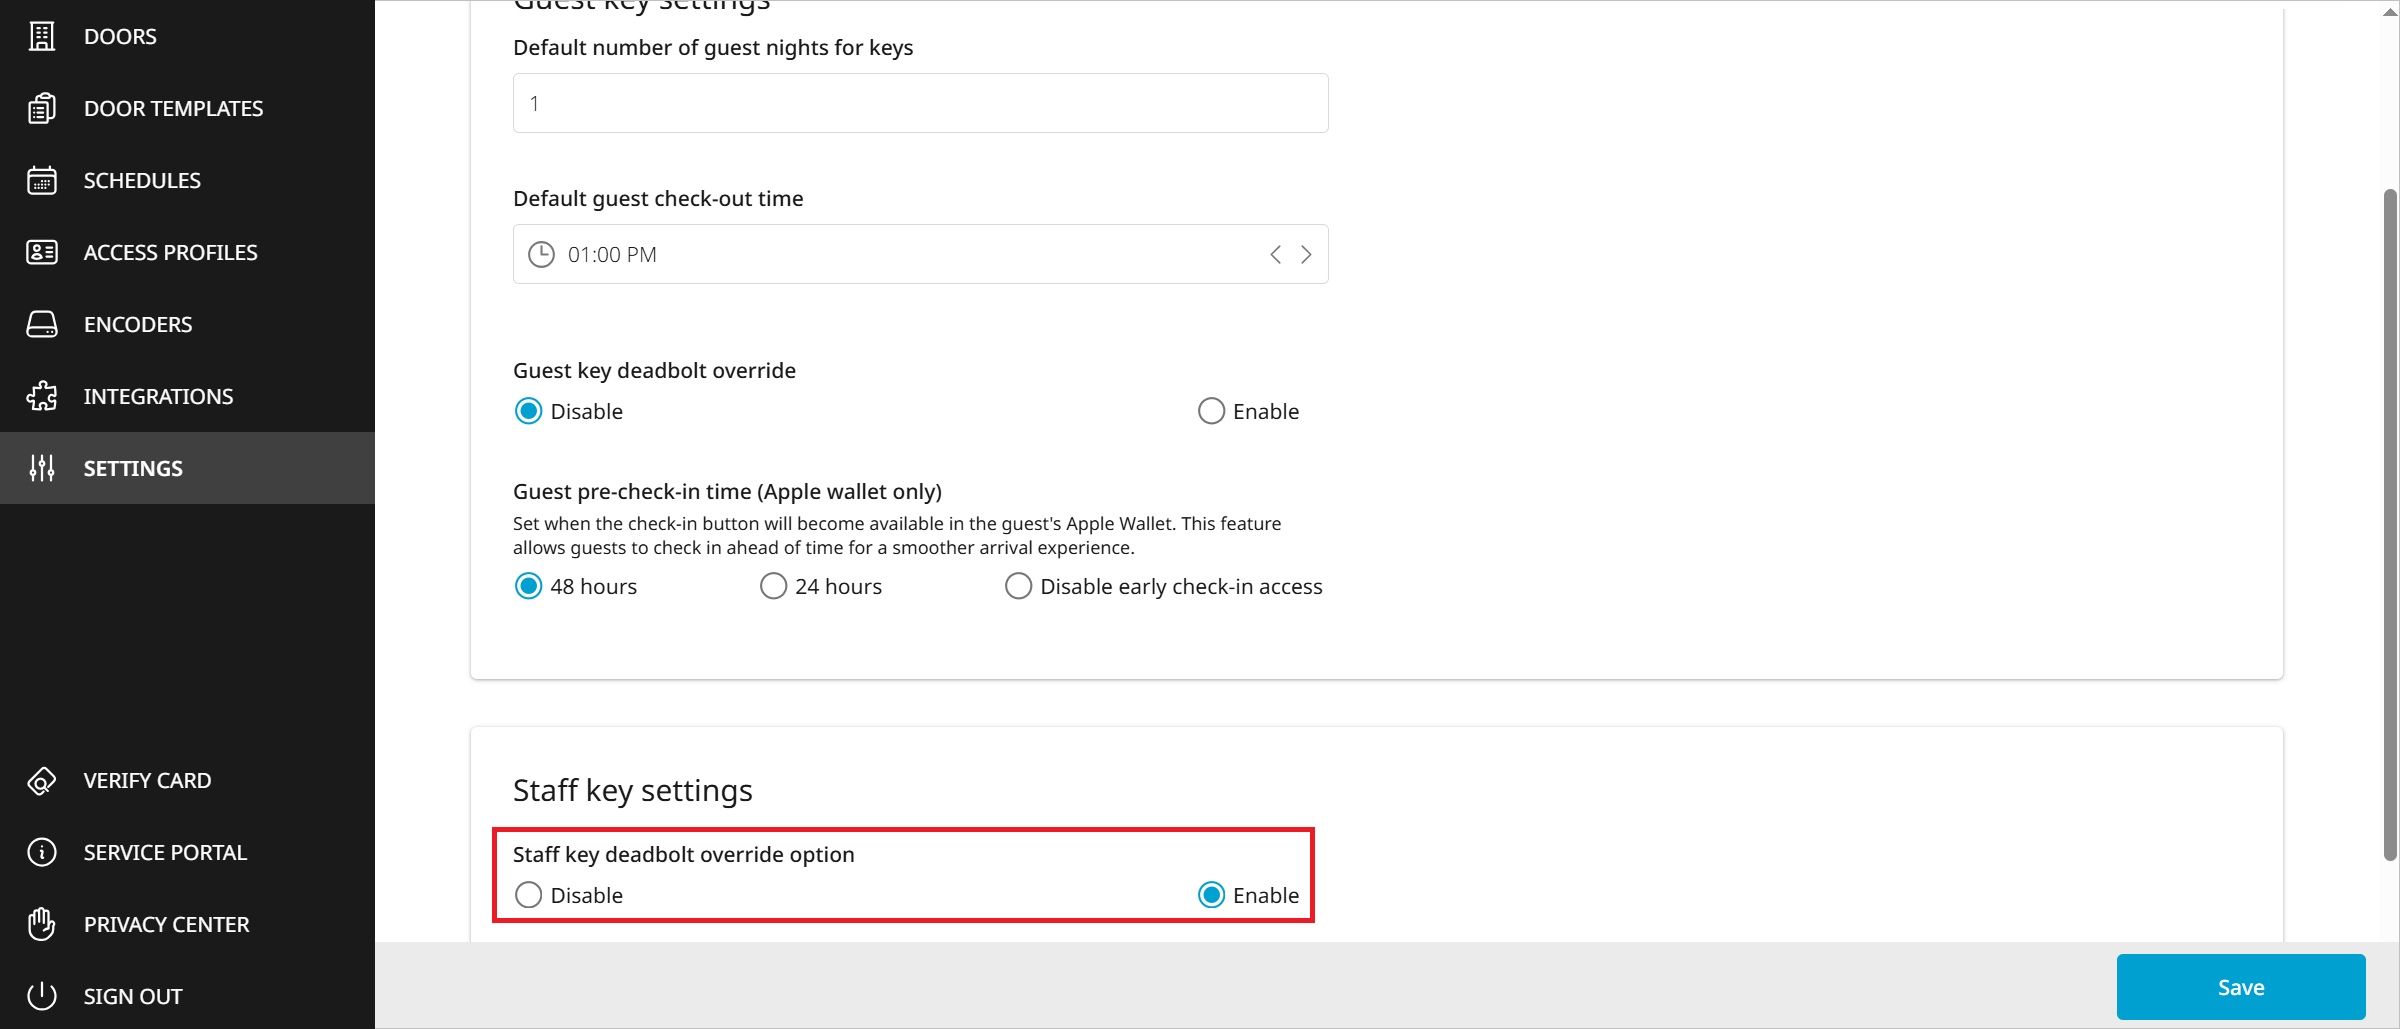Click the Verify Card icon
The height and width of the screenshot is (1029, 2400).
pyautogui.click(x=41, y=780)
